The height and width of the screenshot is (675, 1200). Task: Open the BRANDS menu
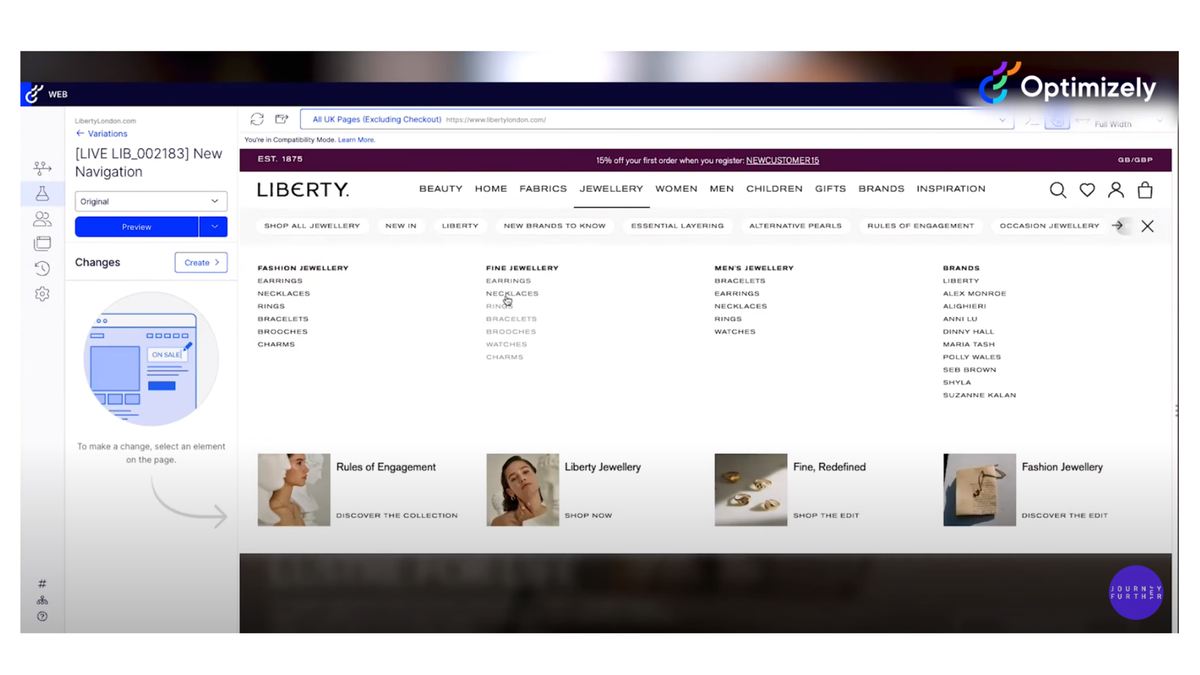[881, 189]
